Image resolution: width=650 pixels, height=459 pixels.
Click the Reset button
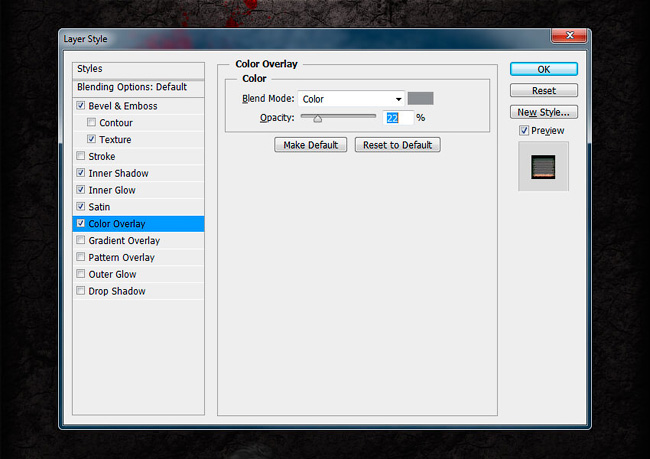(544, 90)
